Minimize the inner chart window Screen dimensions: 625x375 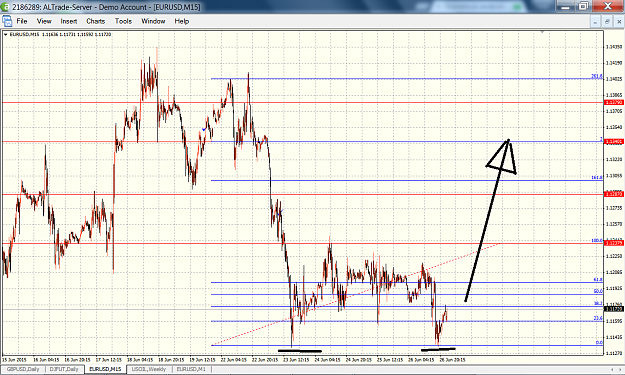596,22
